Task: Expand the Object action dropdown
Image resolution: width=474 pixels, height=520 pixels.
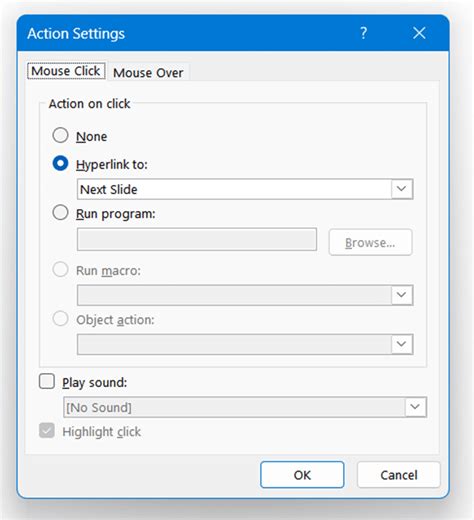Action: [402, 344]
